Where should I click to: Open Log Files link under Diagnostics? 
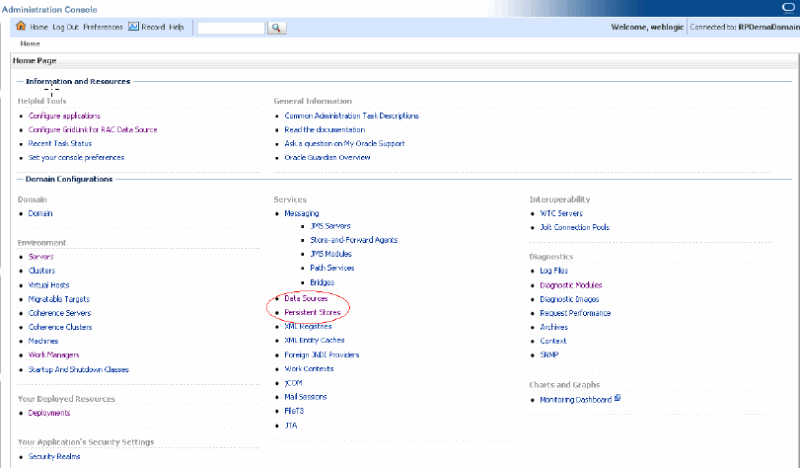[x=554, y=270]
